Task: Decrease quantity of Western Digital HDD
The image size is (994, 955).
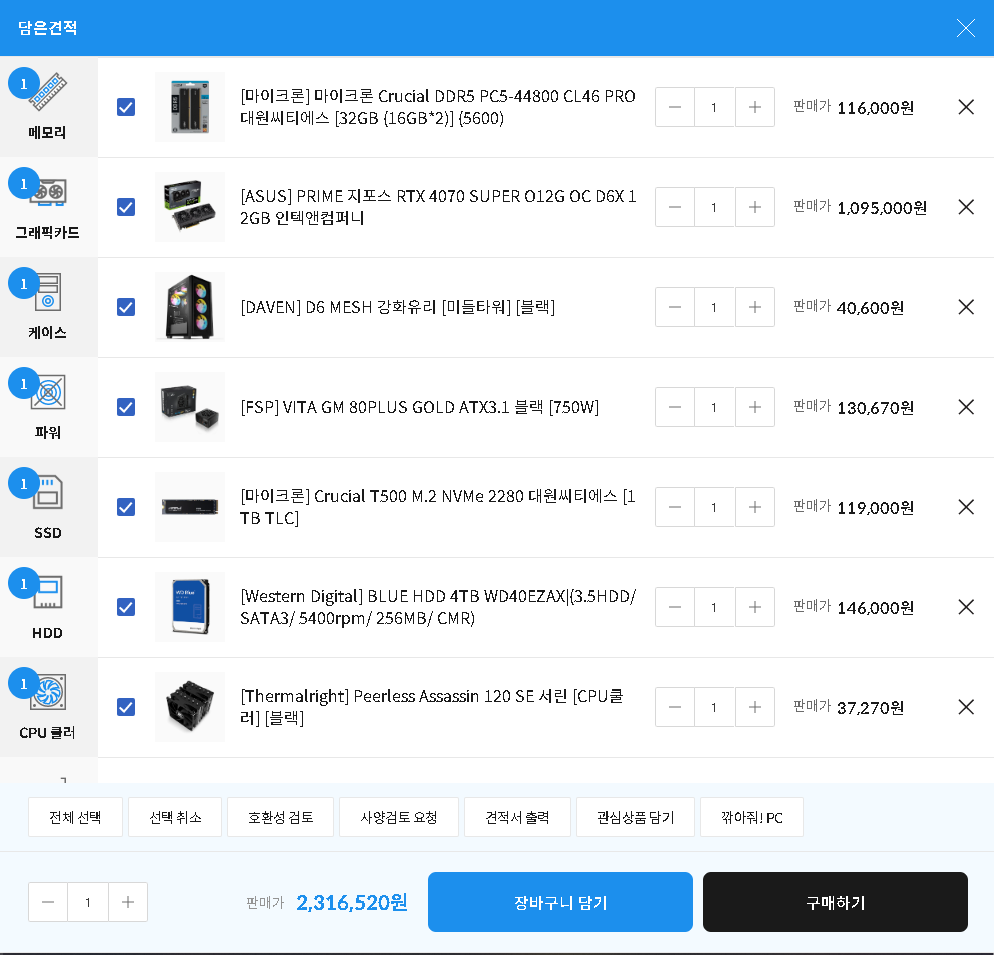Action: point(674,607)
